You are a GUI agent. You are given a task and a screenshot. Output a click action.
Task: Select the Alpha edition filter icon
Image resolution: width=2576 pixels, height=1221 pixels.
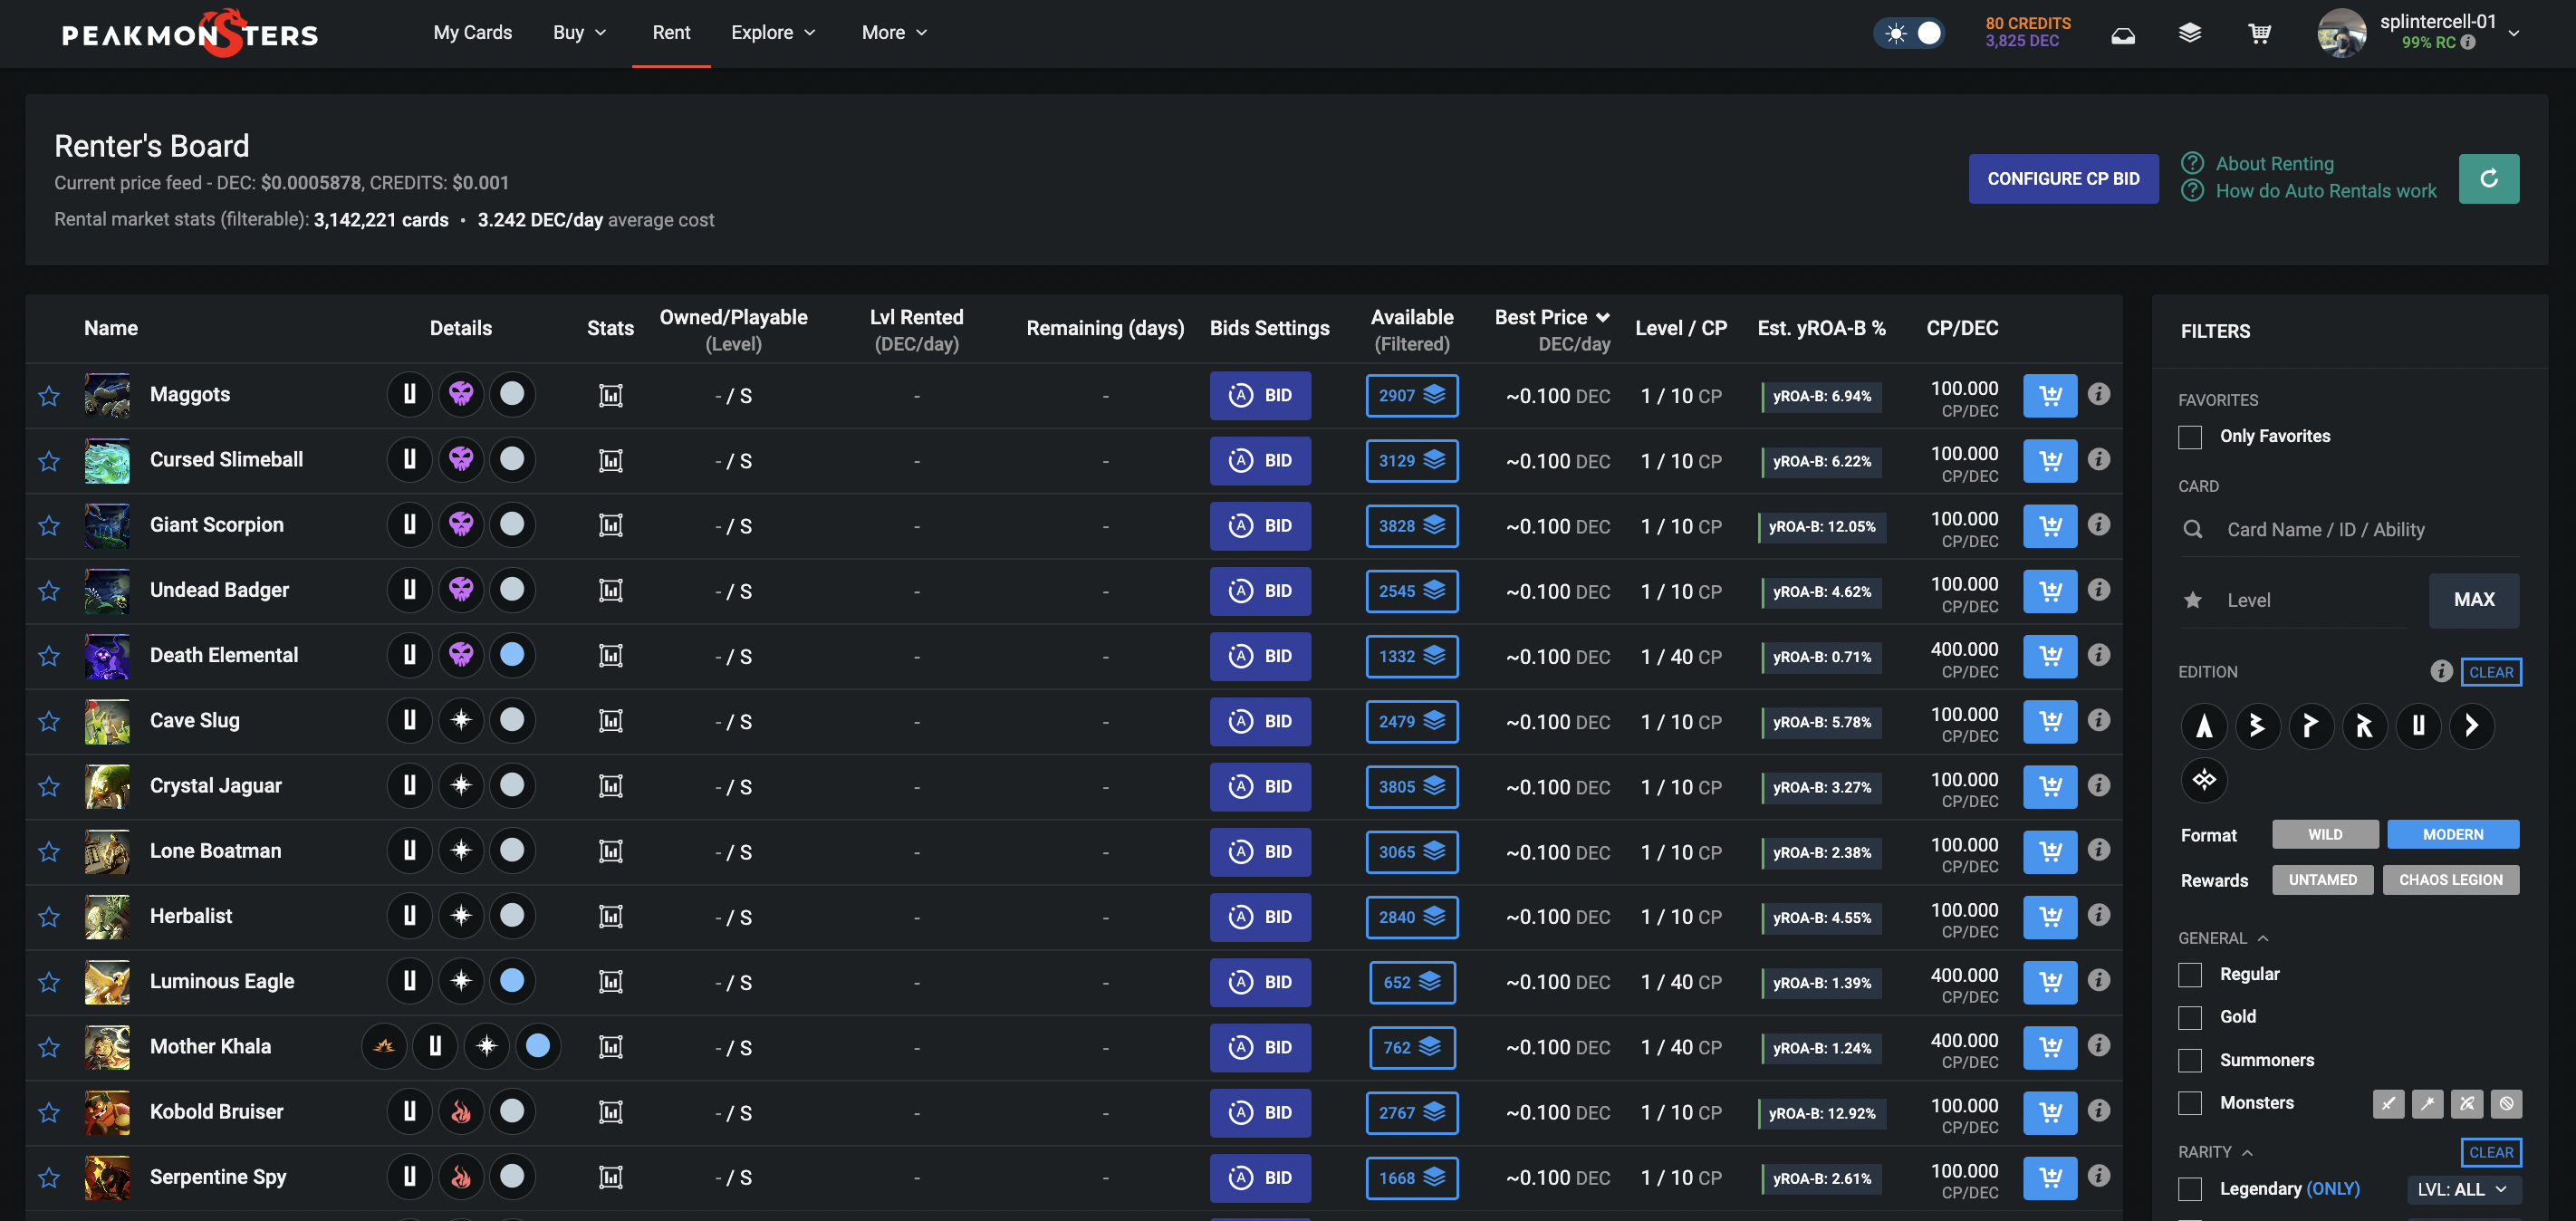(2204, 726)
